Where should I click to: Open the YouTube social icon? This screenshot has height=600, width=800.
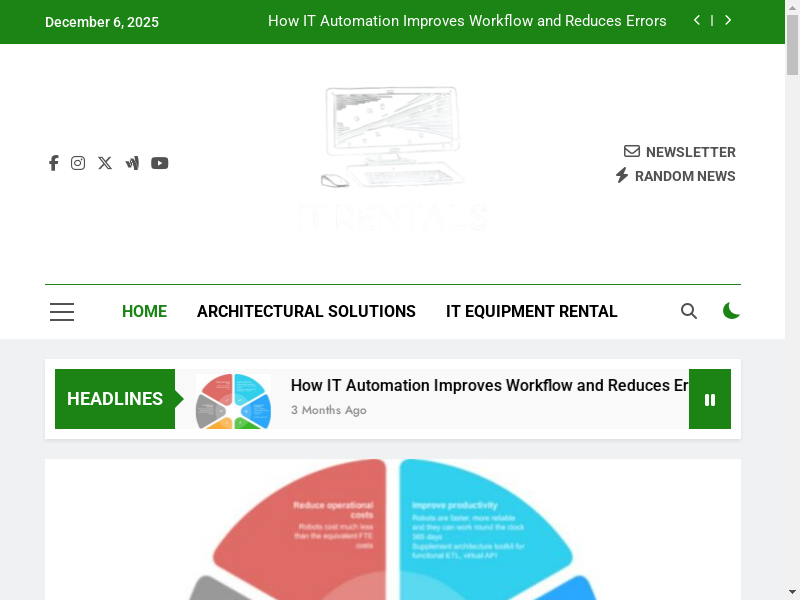[160, 163]
